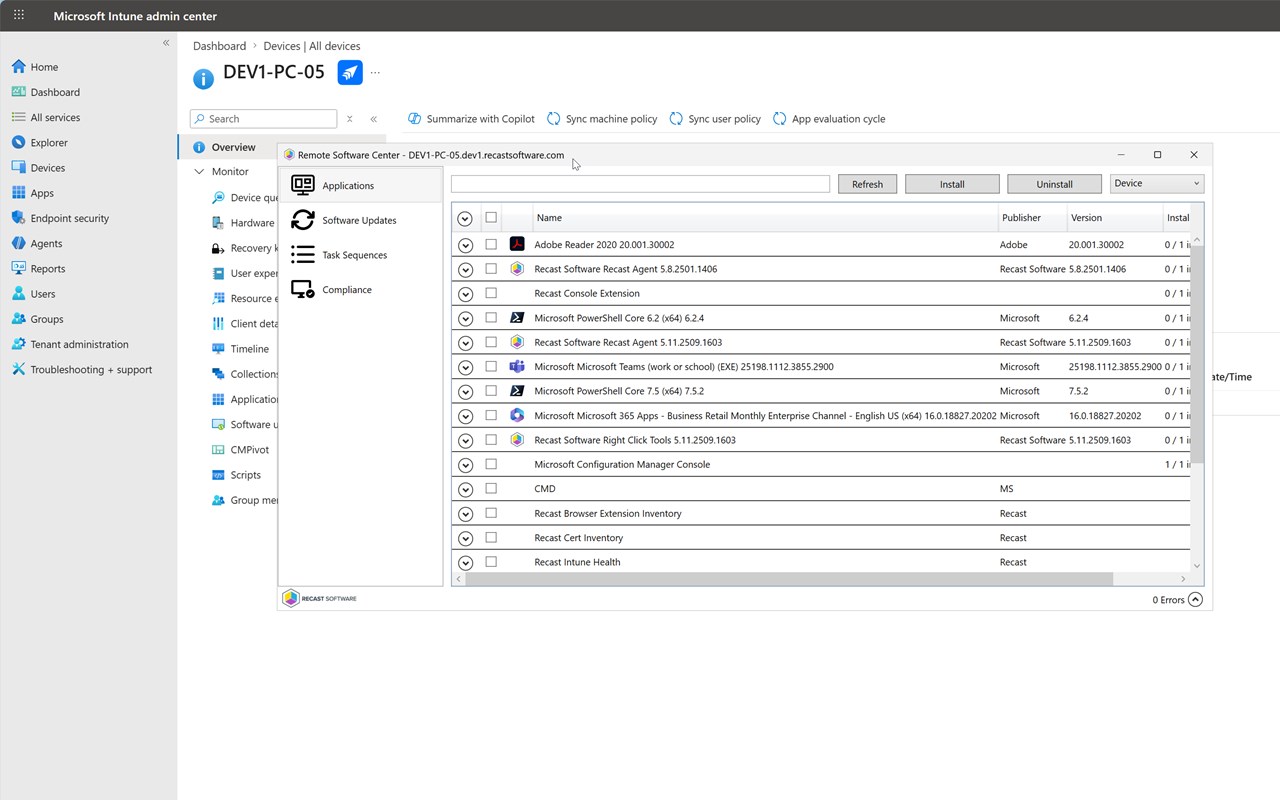Click the Agents icon in sidebar
Viewport: 1280px width, 800px height.
(18, 243)
